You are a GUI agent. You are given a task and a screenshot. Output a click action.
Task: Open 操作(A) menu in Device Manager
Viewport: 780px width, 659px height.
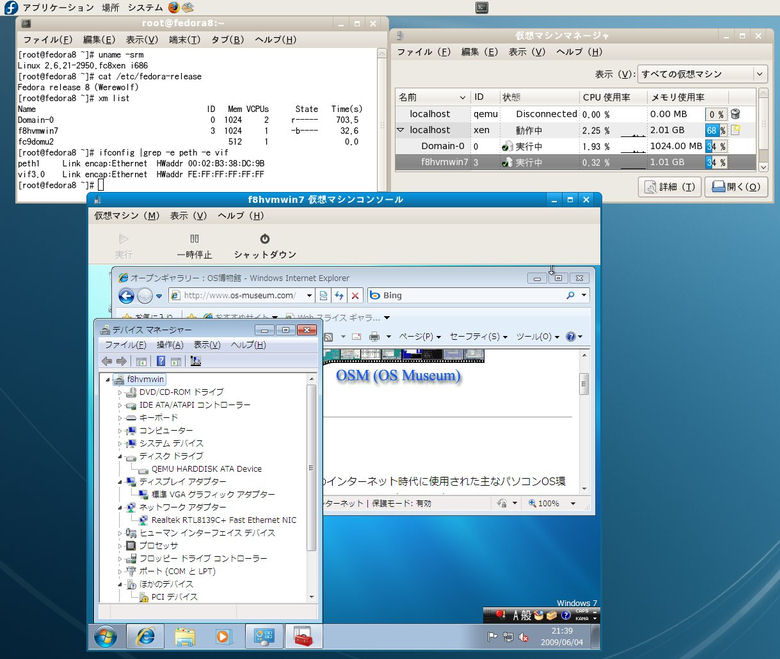(170, 345)
